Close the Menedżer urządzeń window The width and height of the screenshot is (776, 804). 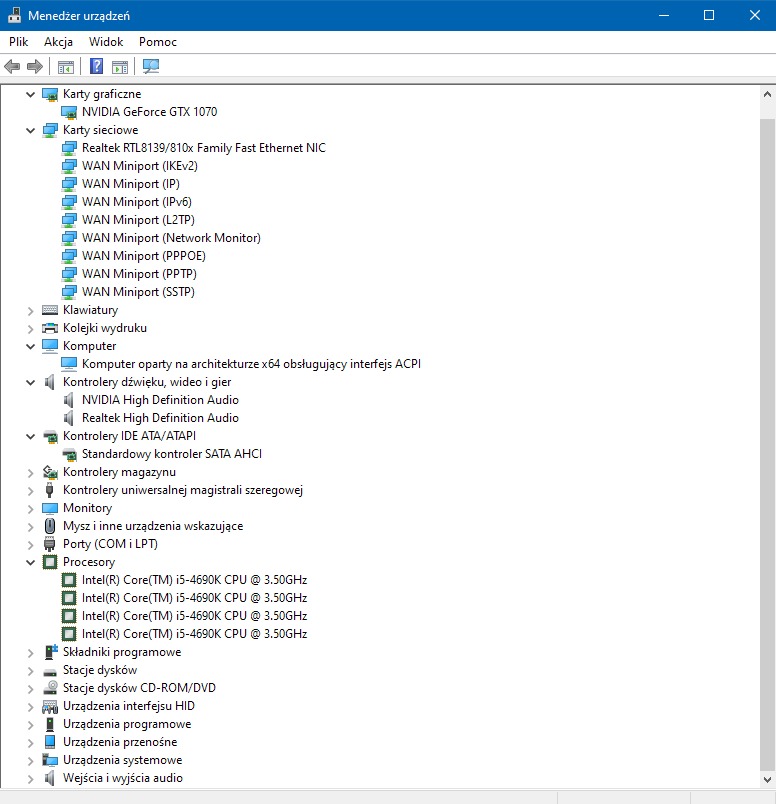tap(754, 15)
